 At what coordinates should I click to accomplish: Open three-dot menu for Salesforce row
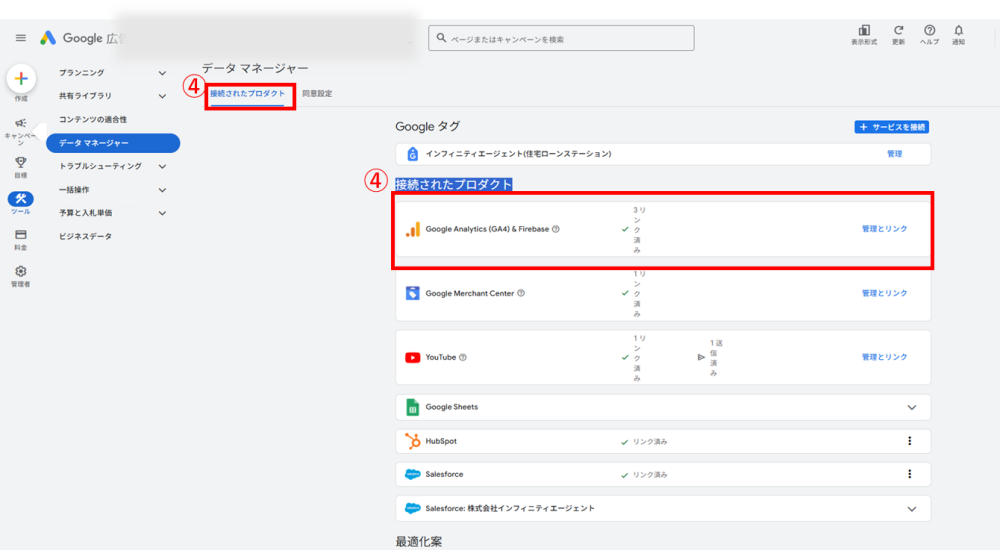point(909,474)
